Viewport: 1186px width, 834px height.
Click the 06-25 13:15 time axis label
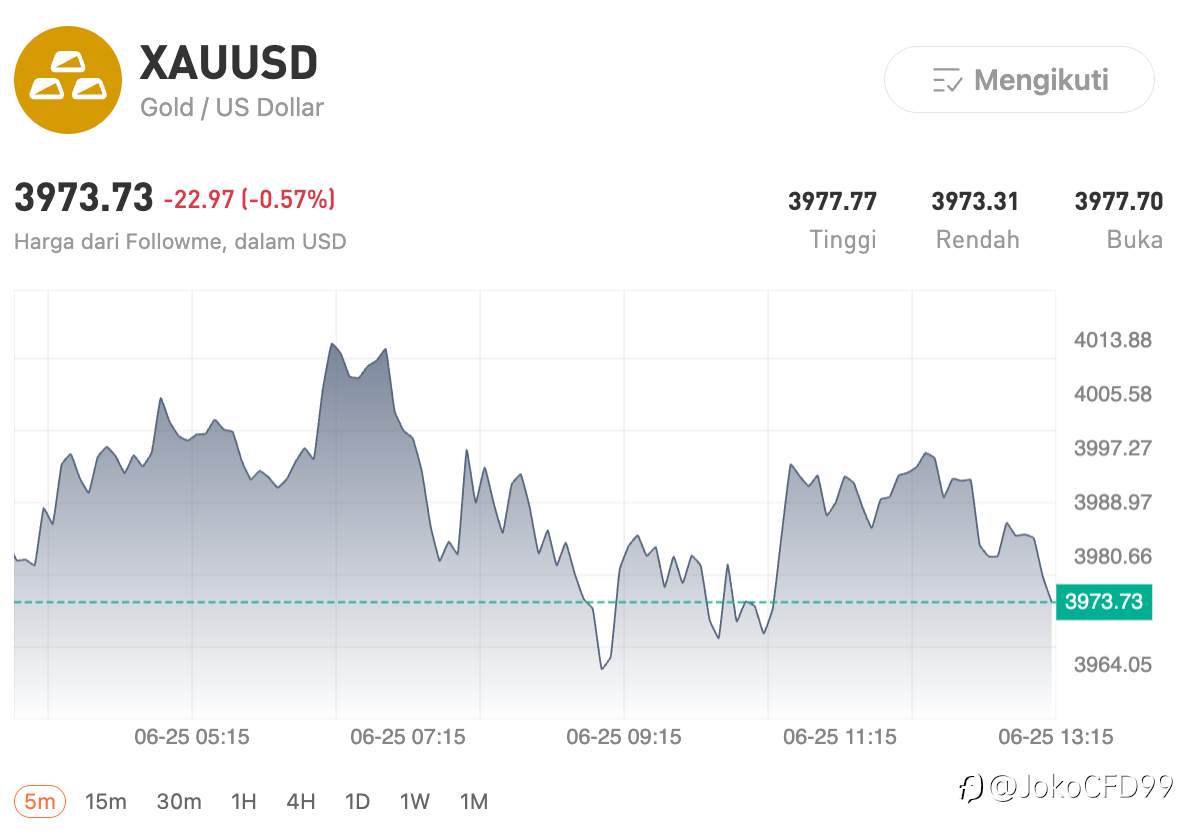1056,737
